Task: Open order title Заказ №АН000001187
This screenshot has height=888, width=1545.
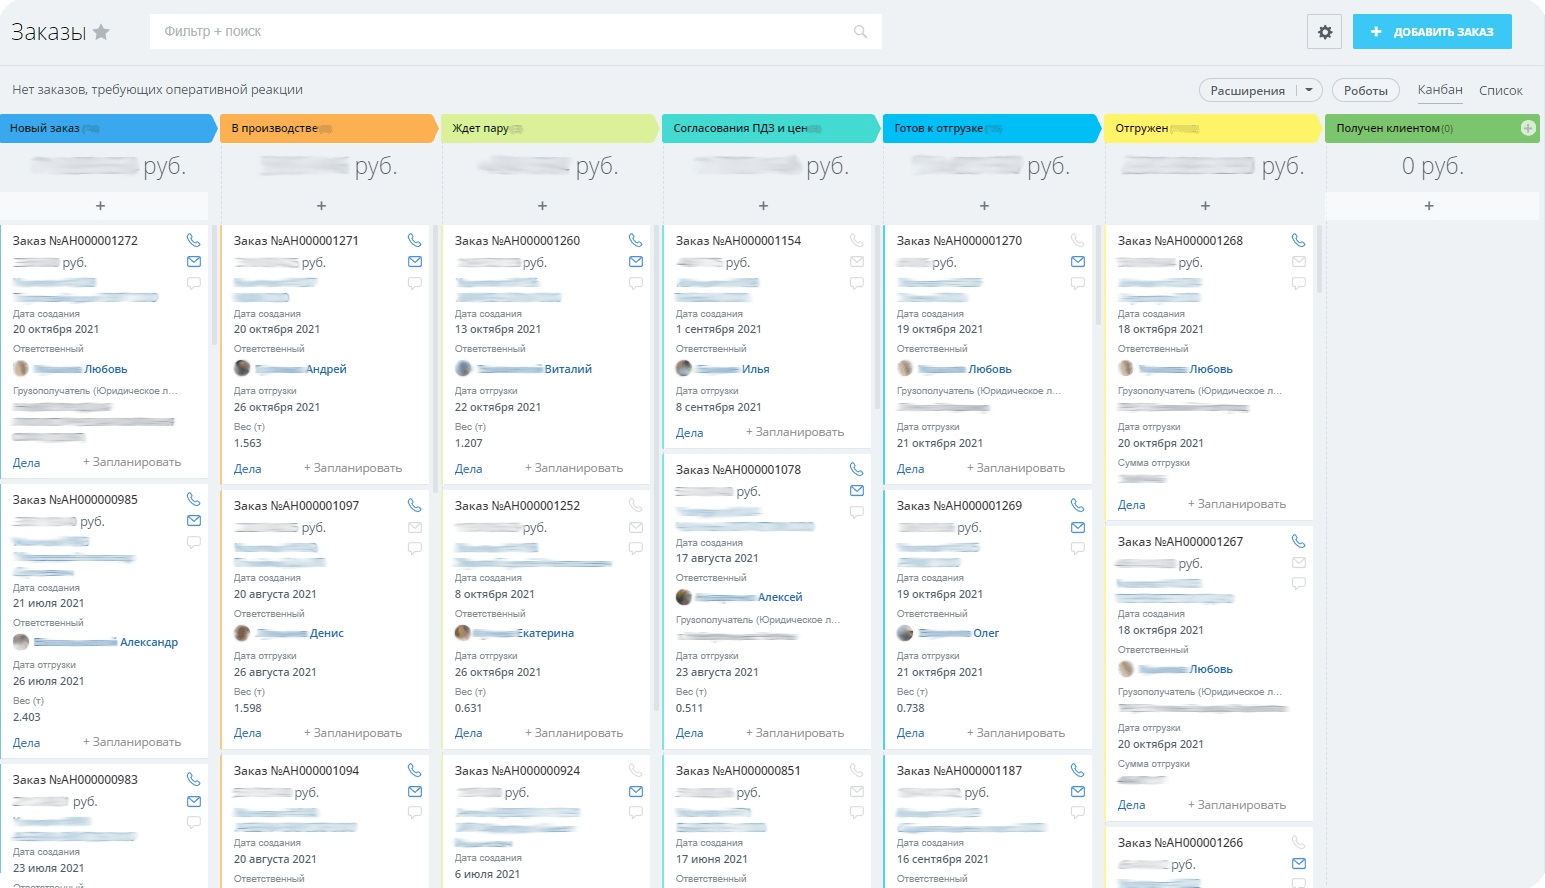Action: point(959,771)
